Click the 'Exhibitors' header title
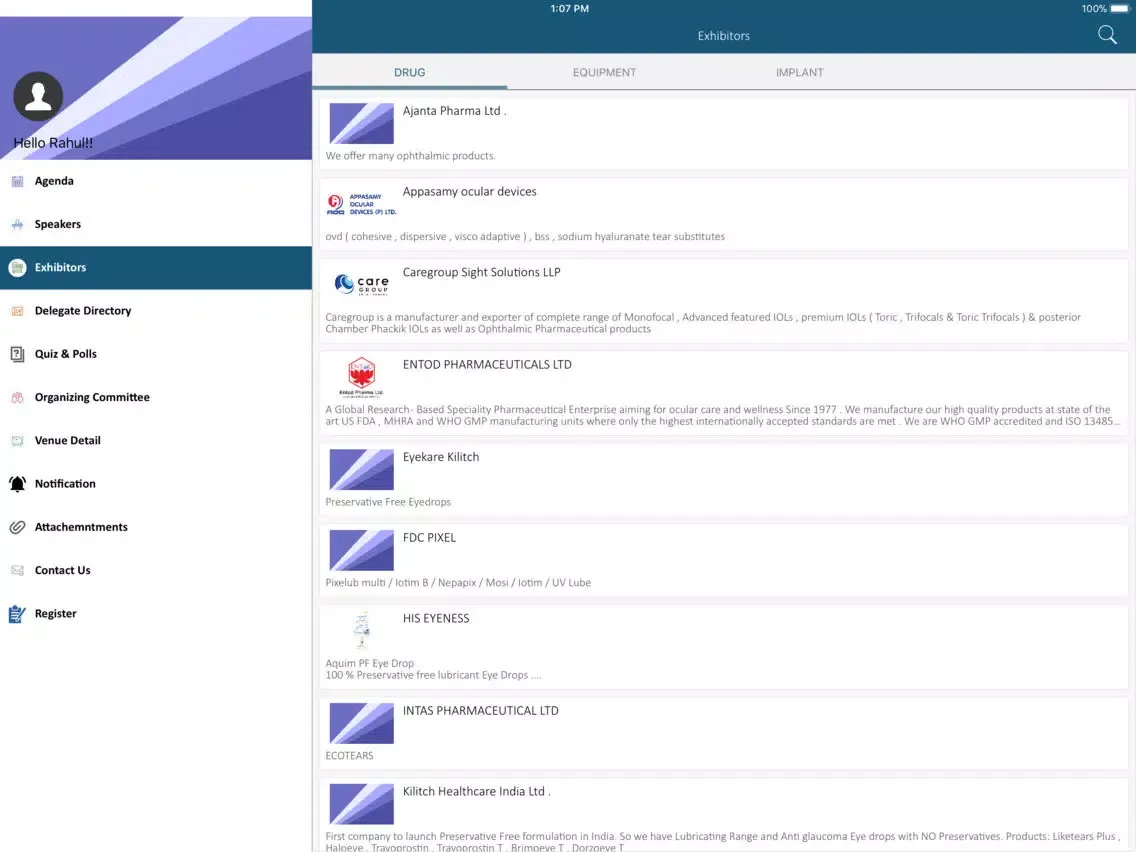This screenshot has height=852, width=1136. point(723,36)
